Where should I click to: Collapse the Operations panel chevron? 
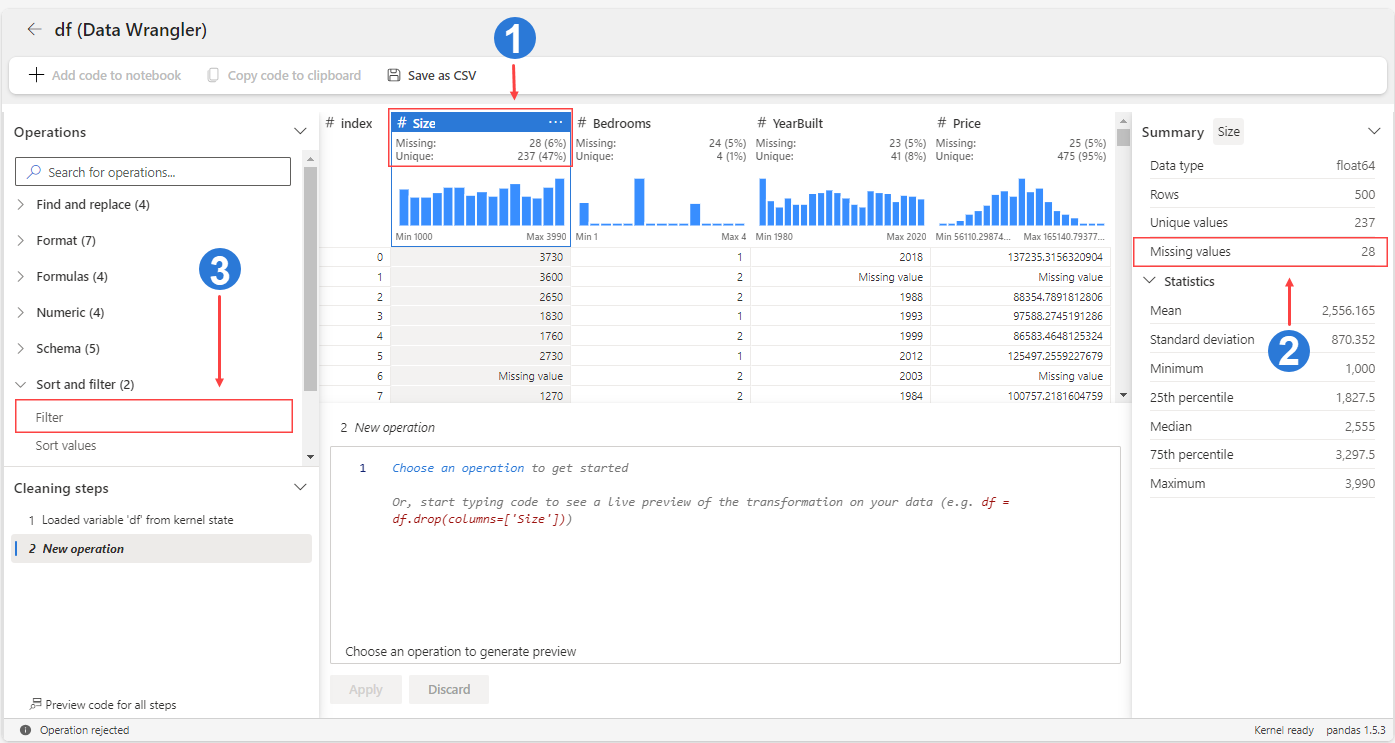299,132
